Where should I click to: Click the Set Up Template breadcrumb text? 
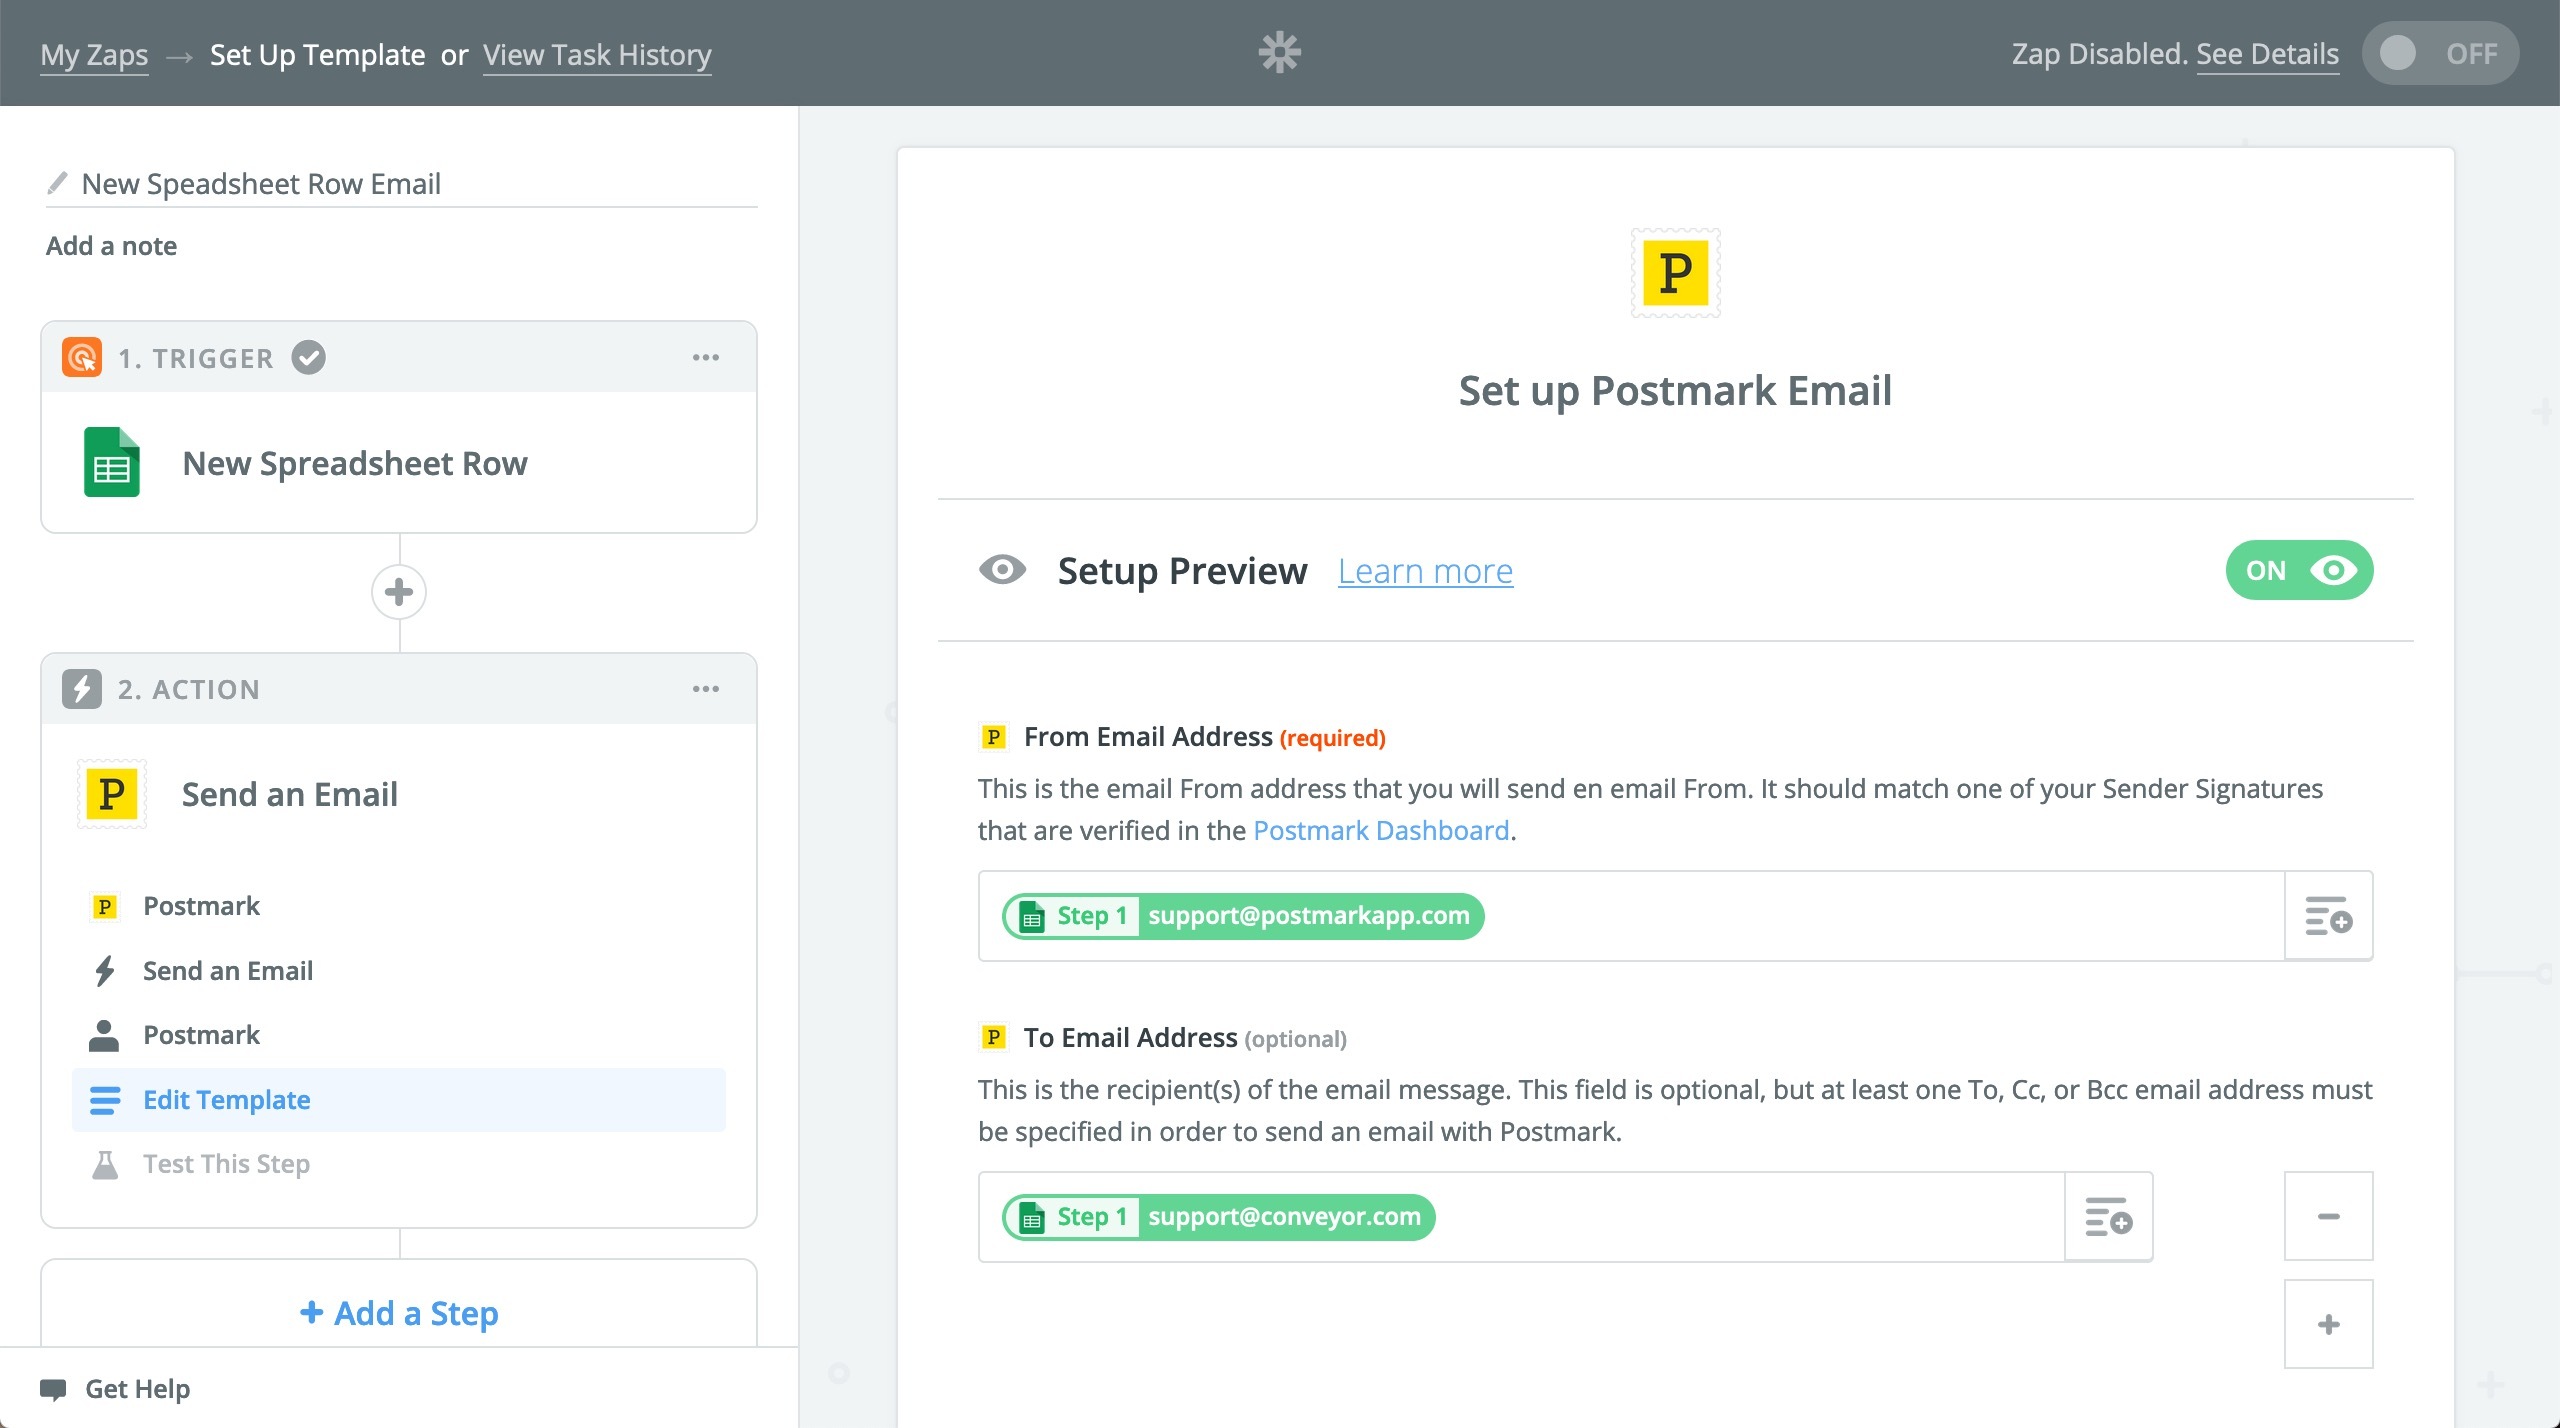coord(317,55)
